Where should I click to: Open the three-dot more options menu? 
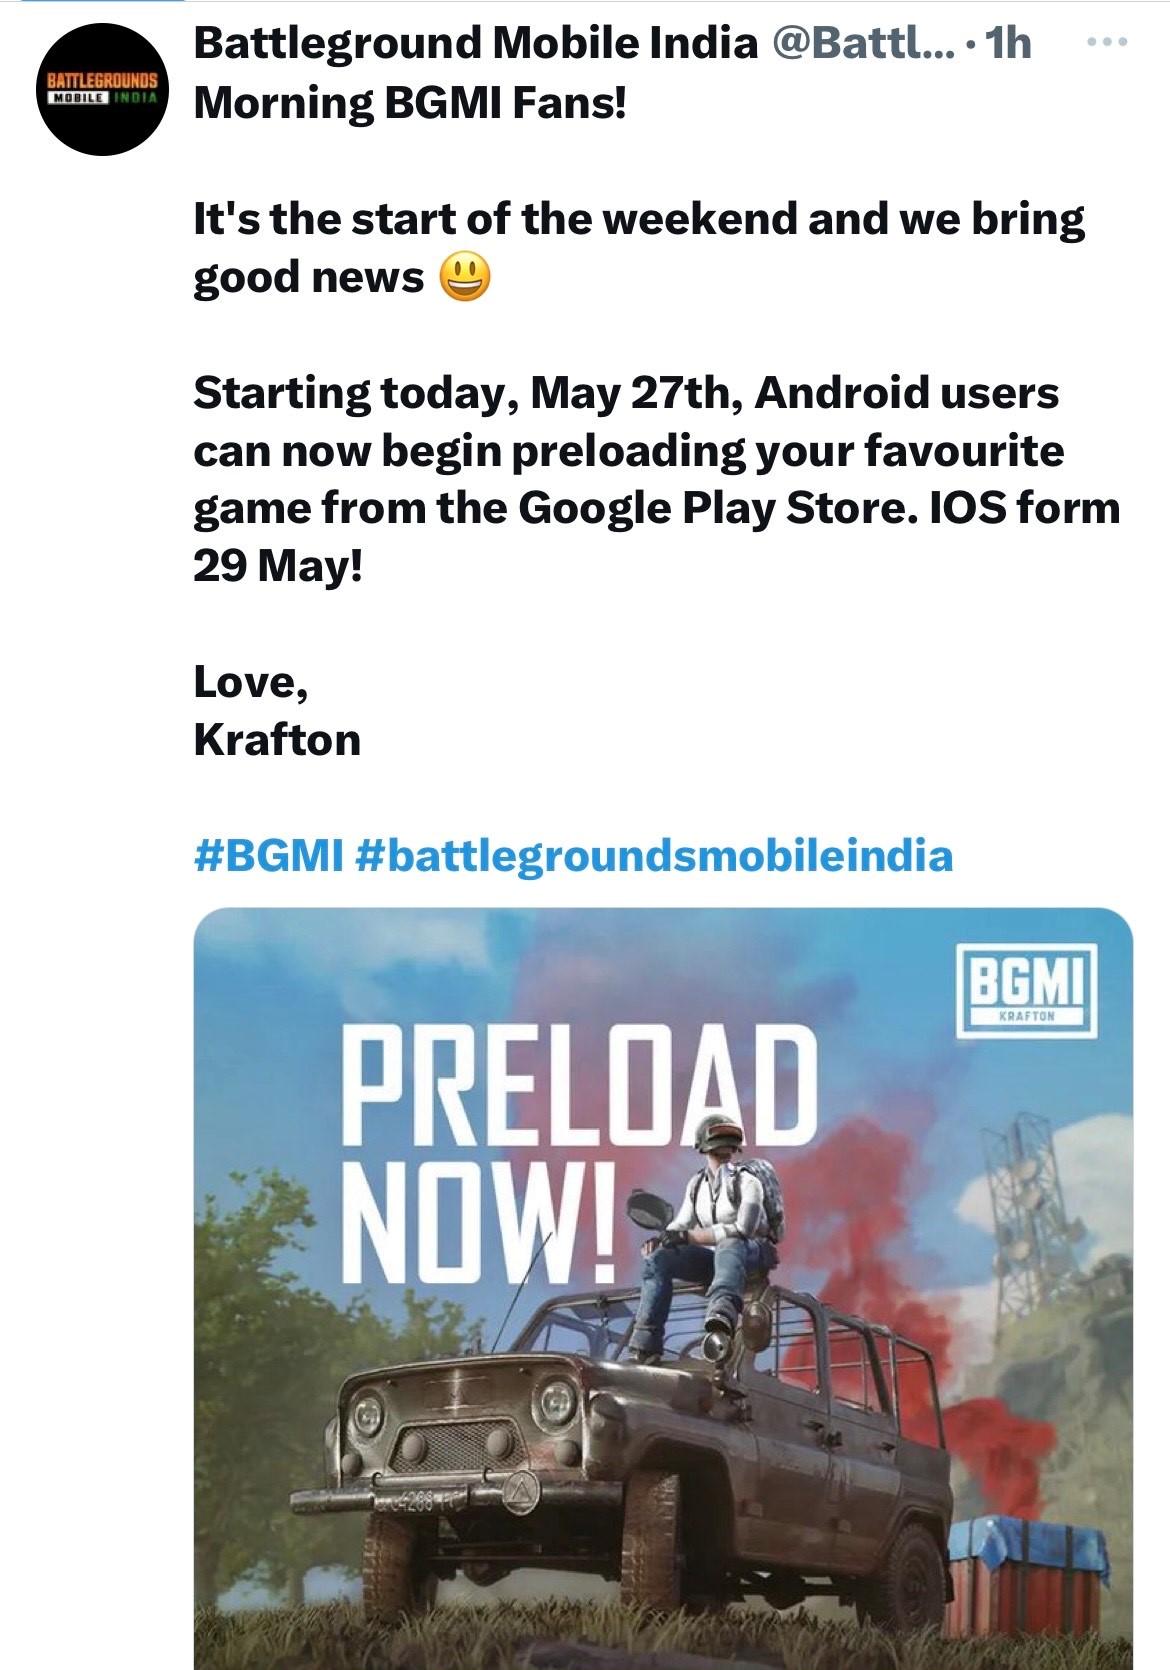1106,42
